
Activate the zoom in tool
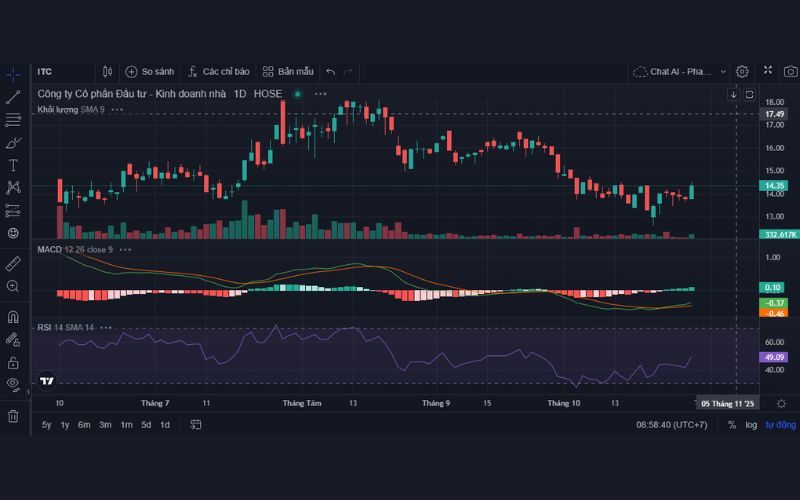pyautogui.click(x=13, y=286)
